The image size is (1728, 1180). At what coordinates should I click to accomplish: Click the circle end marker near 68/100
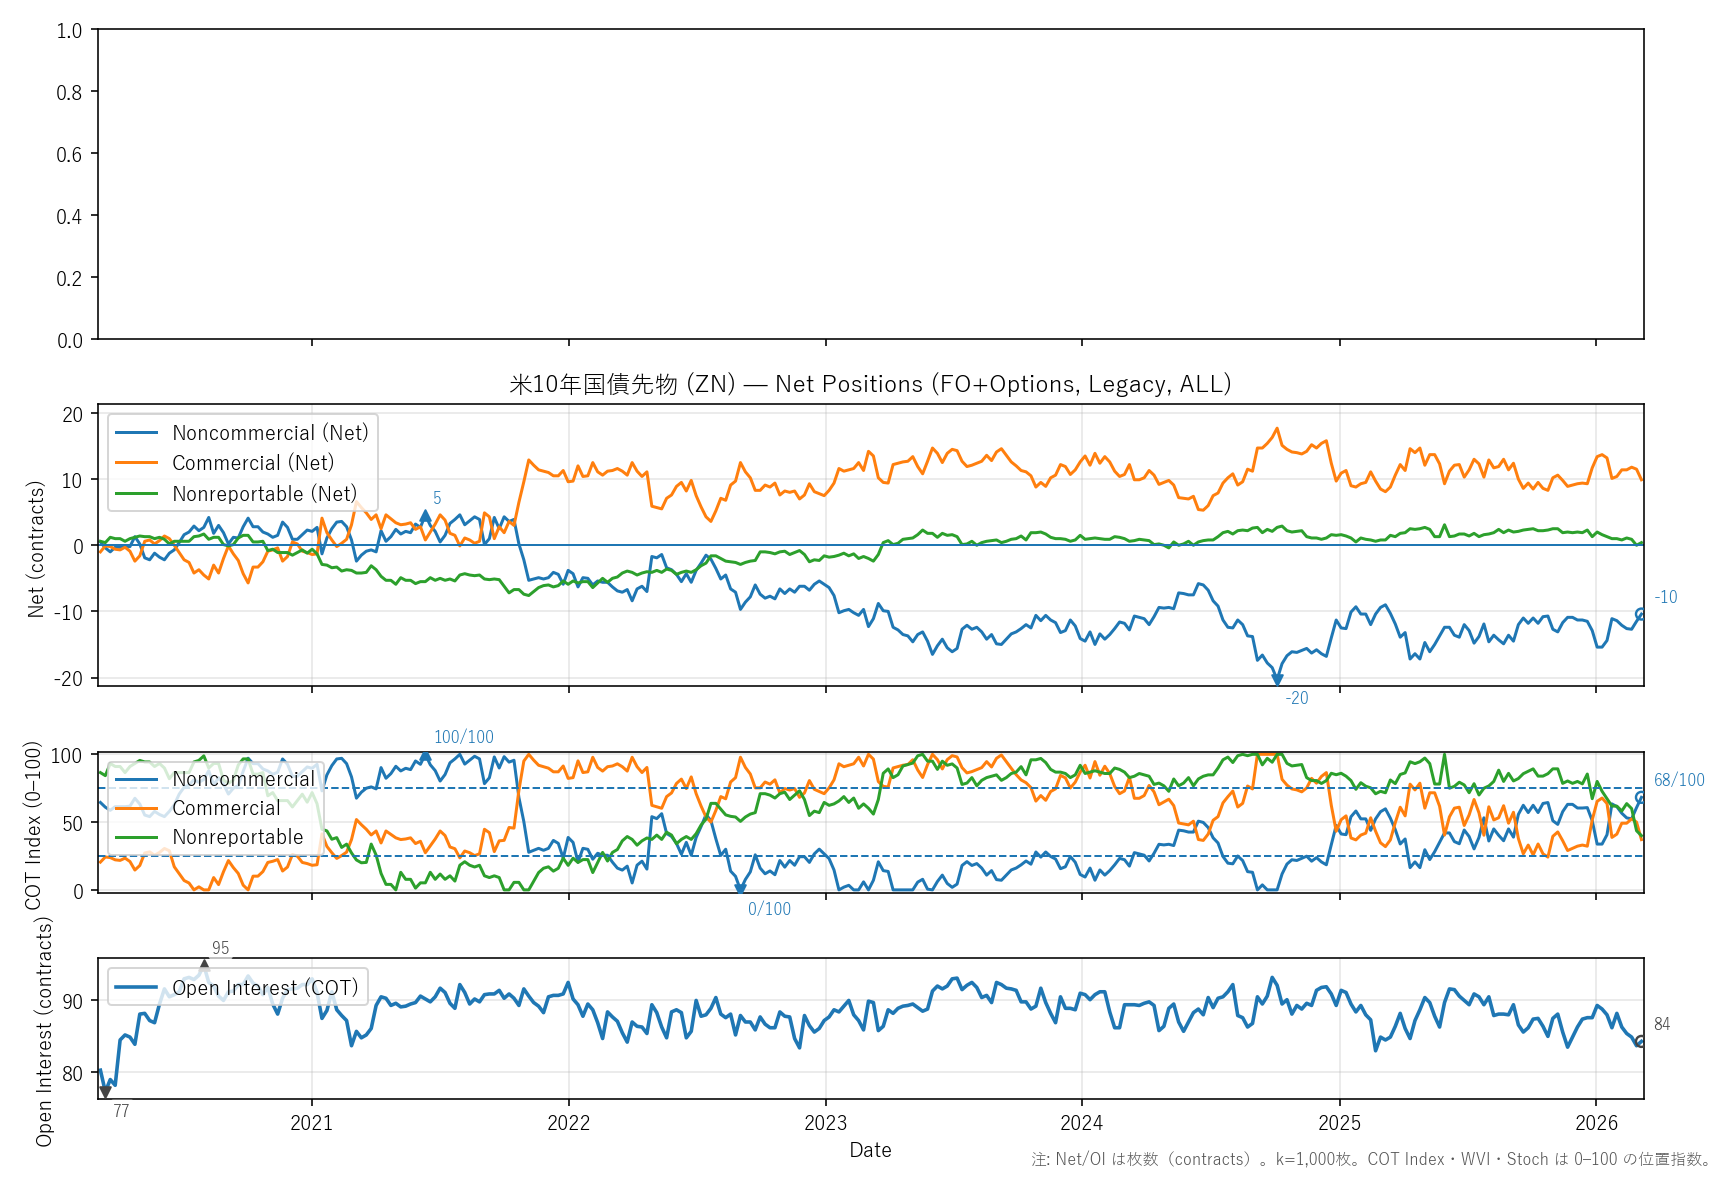pos(1641,797)
